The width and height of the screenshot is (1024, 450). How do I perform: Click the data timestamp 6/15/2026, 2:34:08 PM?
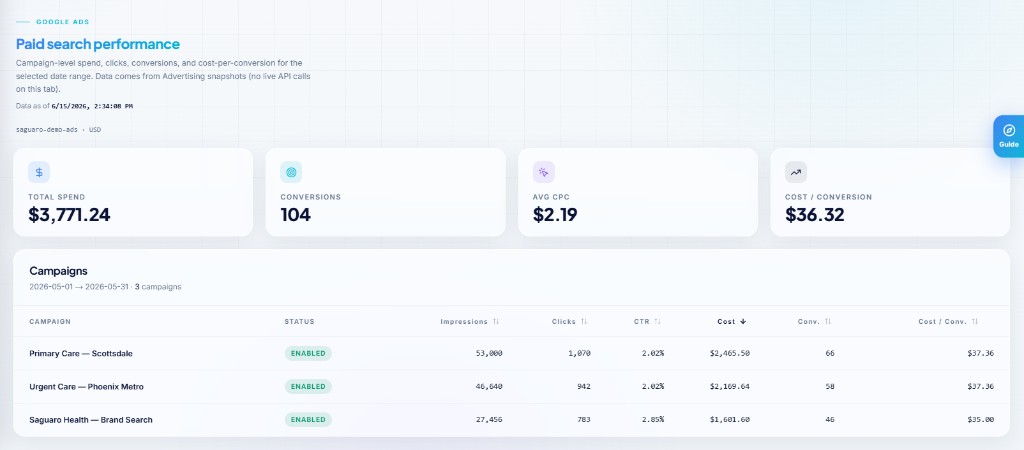click(x=92, y=106)
